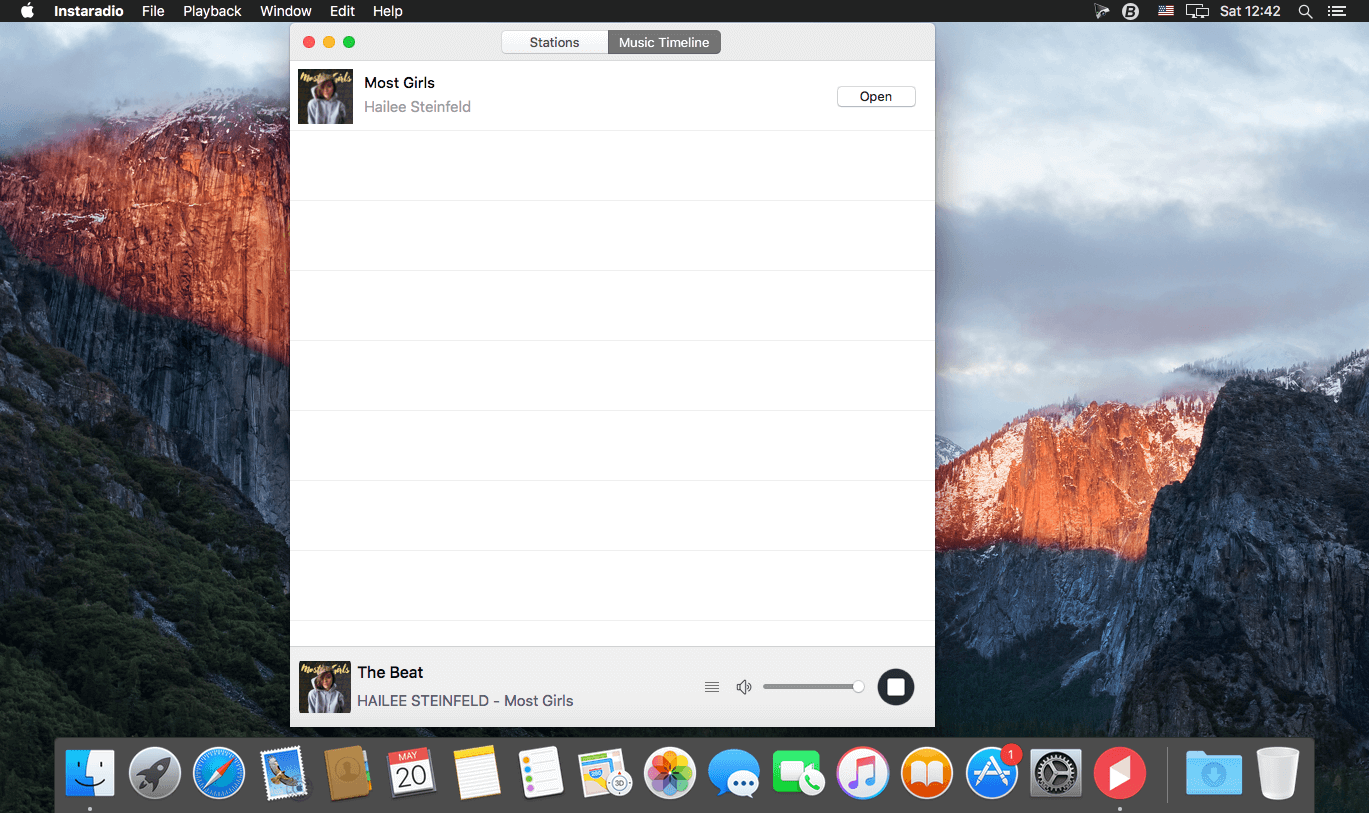Click the Most Girls album thumbnail in the timeline
This screenshot has height=813, width=1369.
[x=326, y=96]
